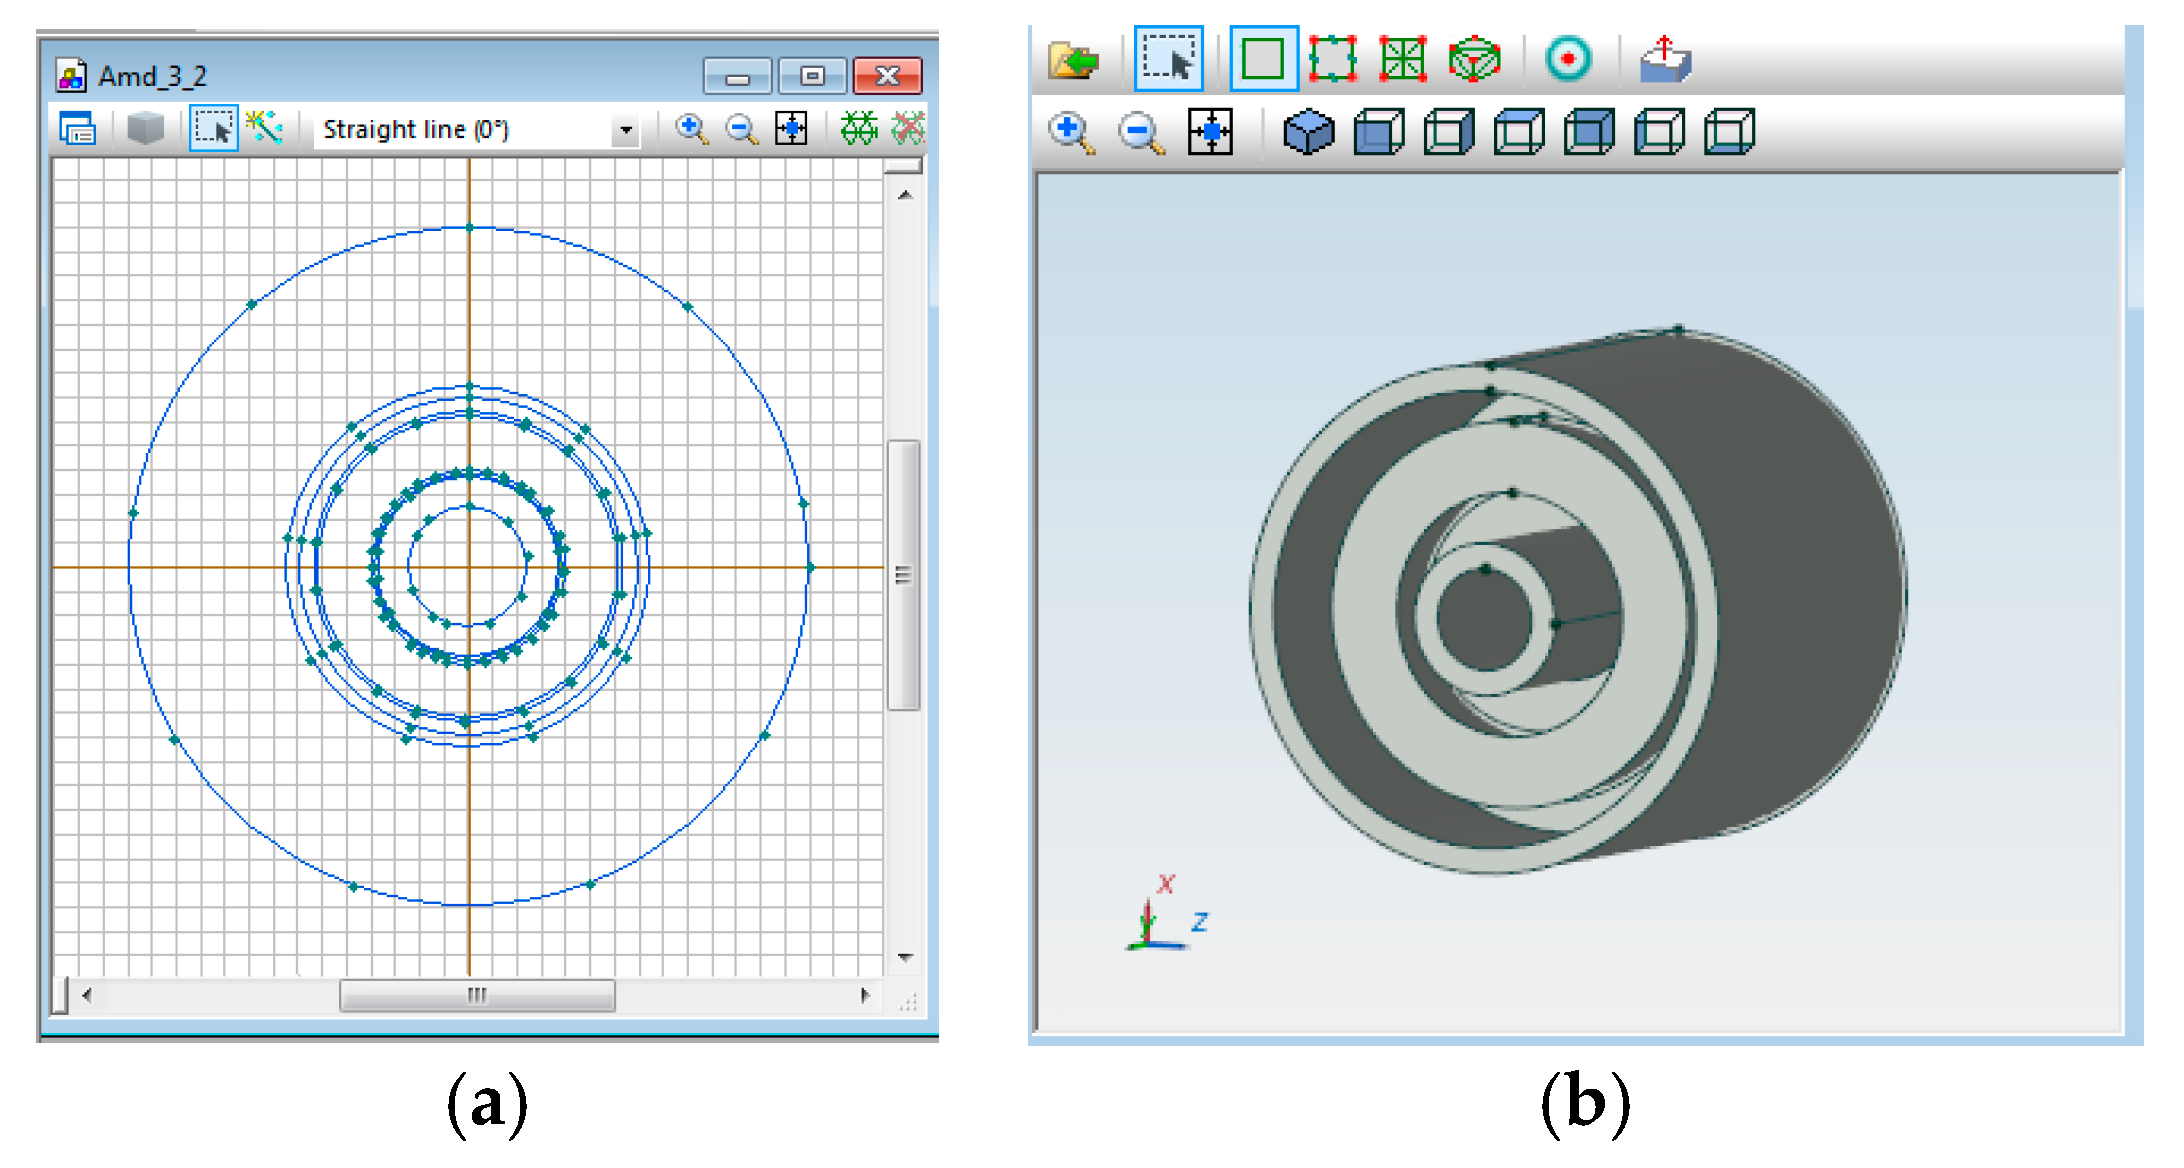Screen dimensions: 2184x1168
Task: Toggle plain green square face display mode
Action: (1263, 59)
